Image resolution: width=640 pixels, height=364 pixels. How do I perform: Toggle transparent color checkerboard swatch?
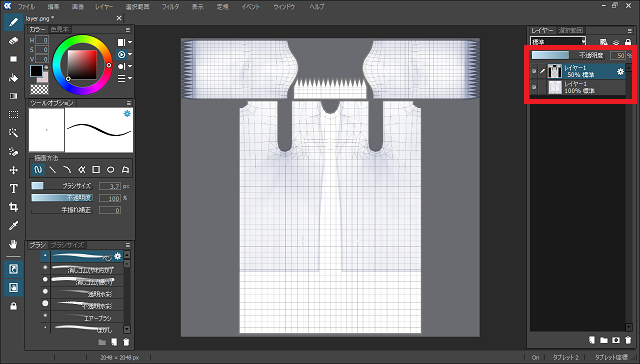(40, 89)
